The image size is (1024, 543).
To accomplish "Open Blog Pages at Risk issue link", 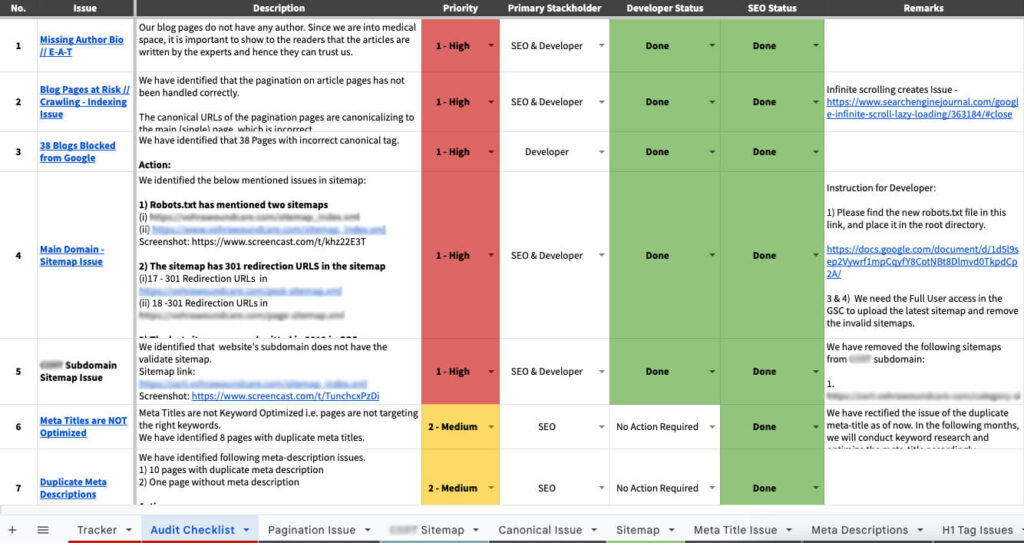I will tap(84, 102).
